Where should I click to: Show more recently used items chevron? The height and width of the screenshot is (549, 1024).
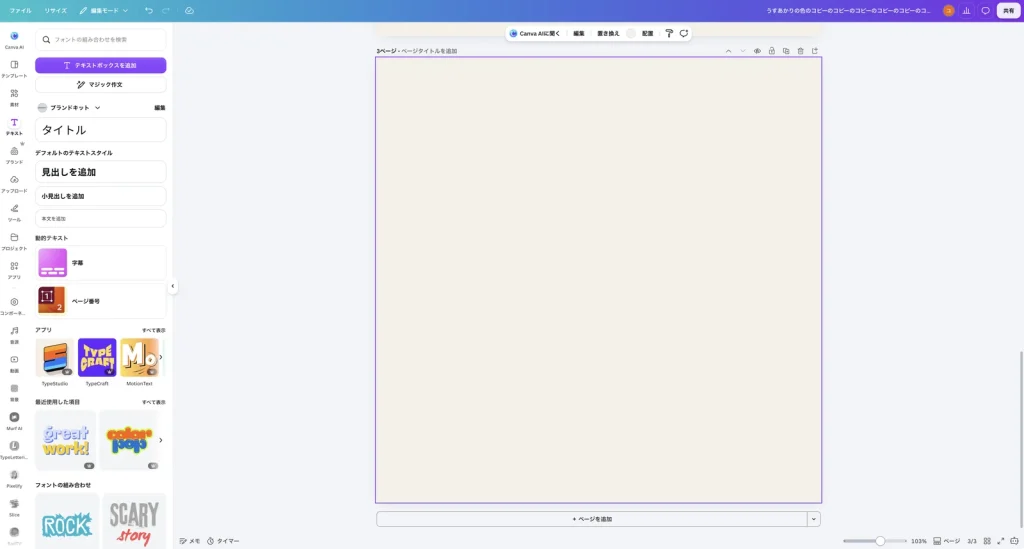coord(161,440)
